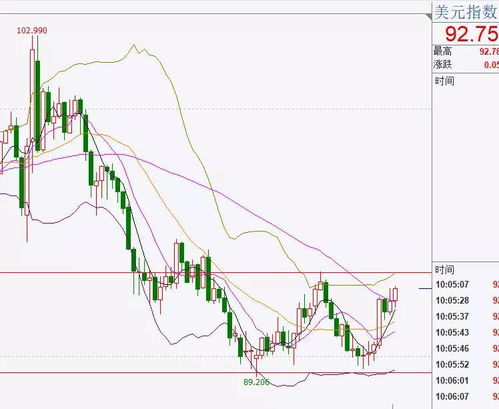Click the 89.200 low price label
Screen dimensions: 499x409
click(256, 382)
